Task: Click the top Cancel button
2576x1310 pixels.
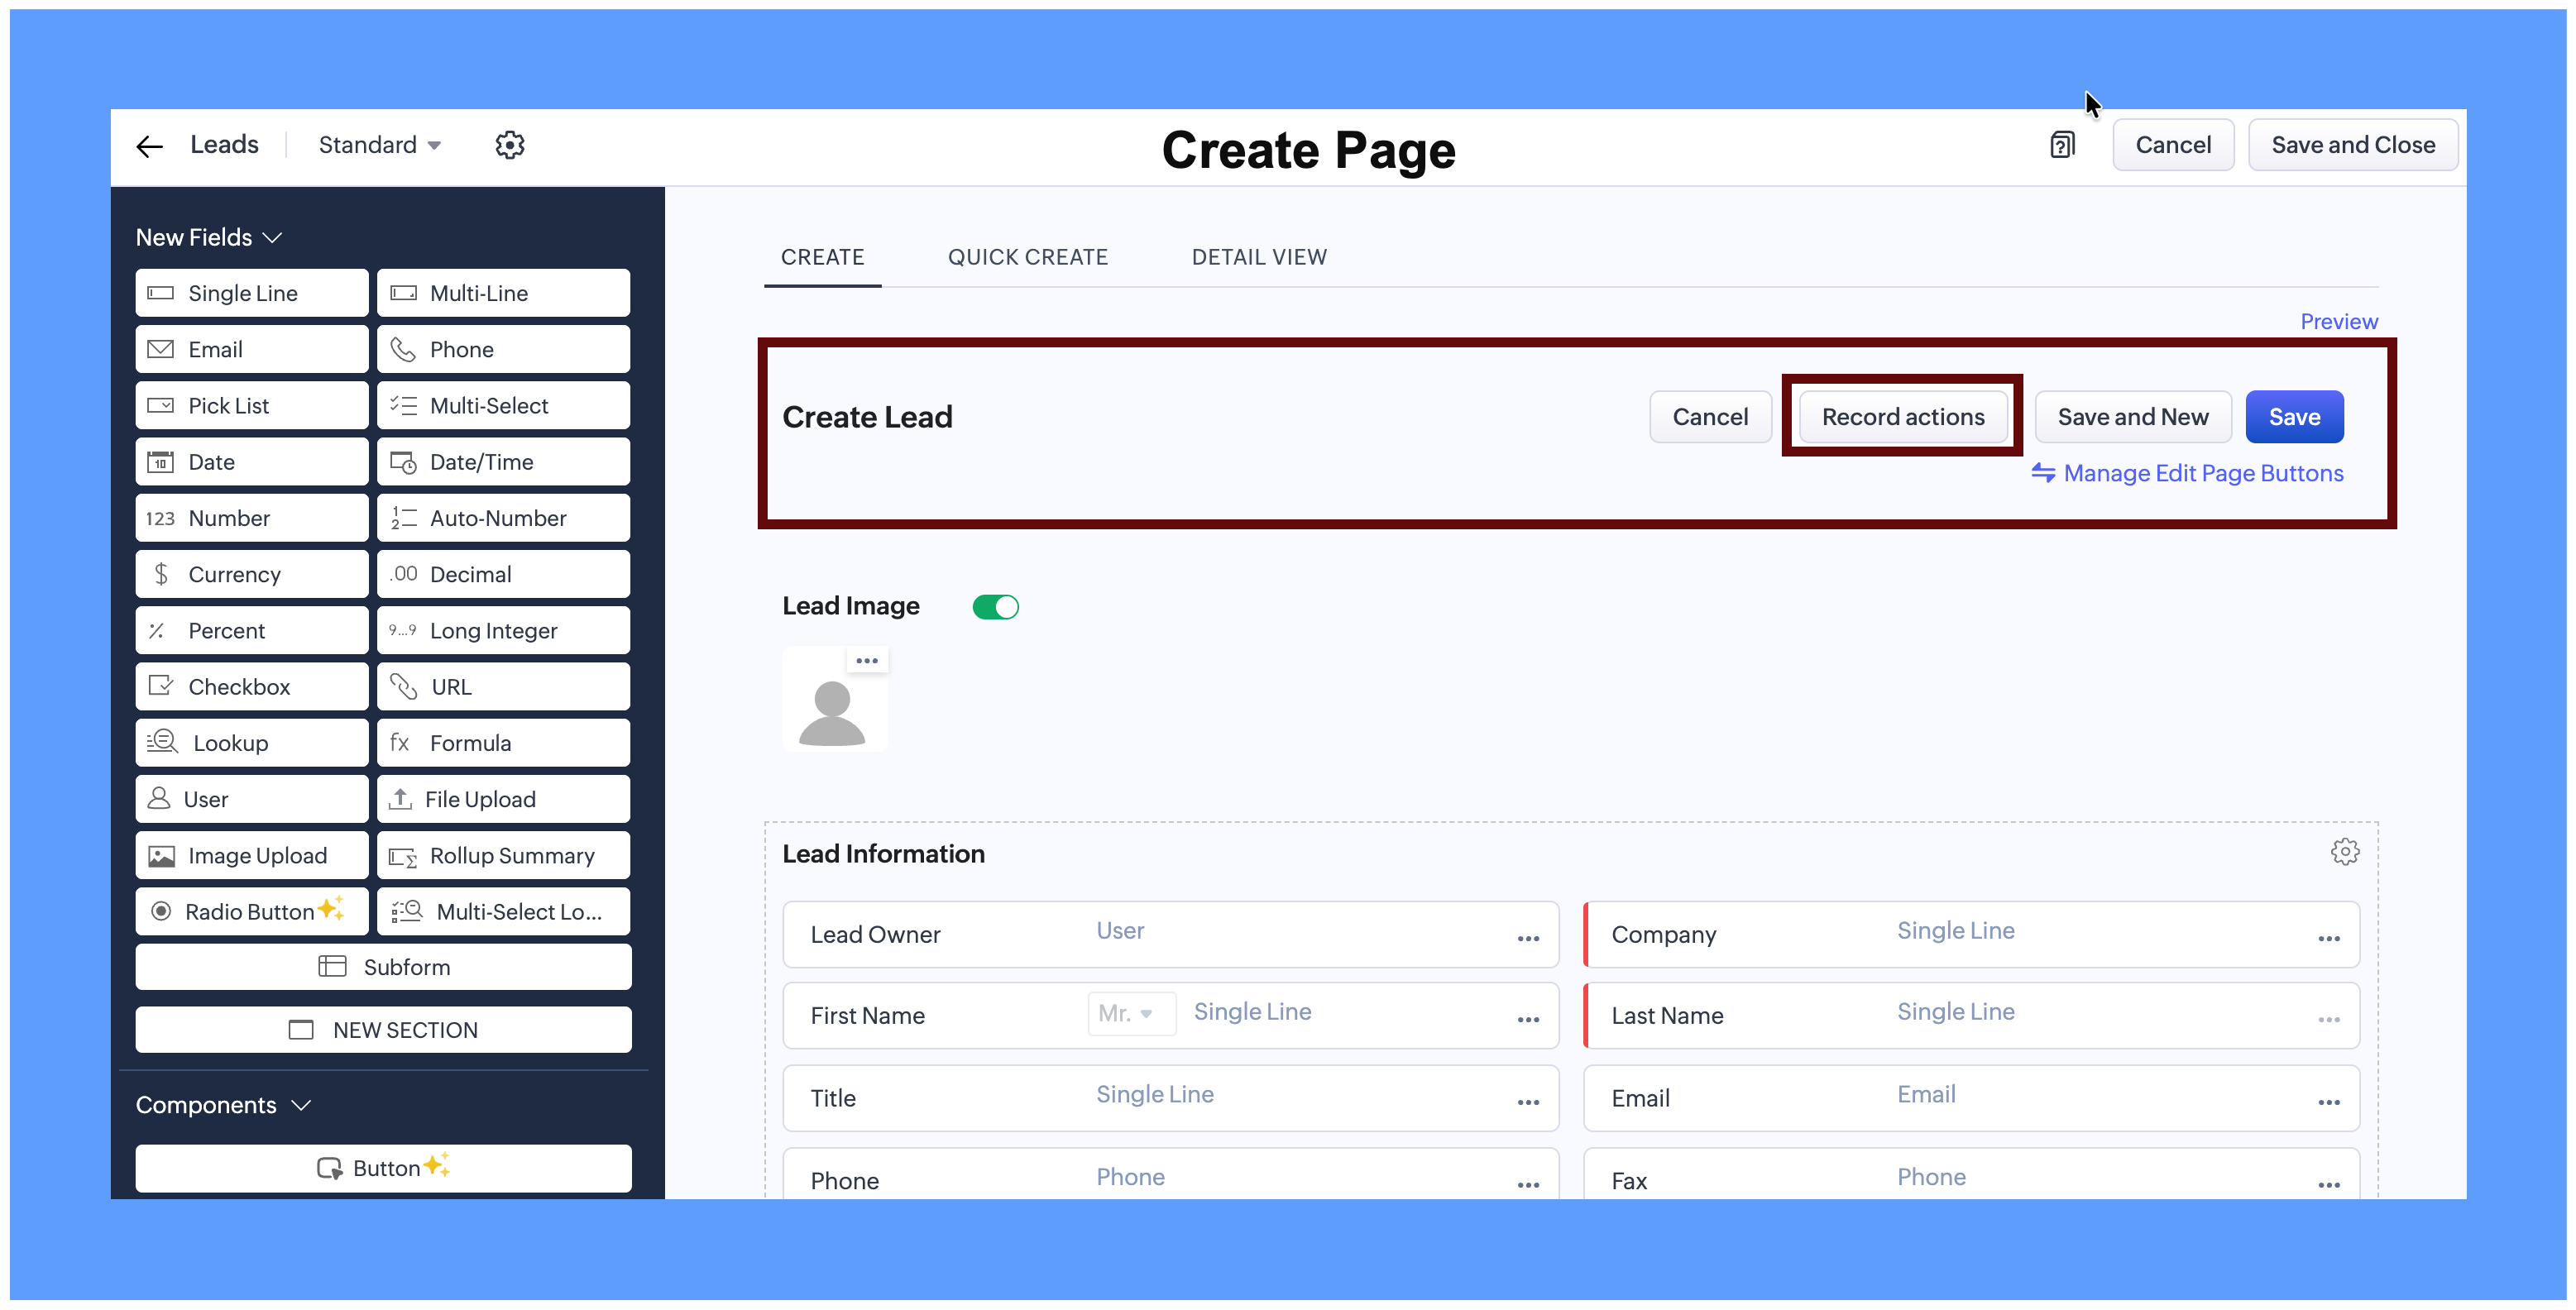Action: (2173, 145)
